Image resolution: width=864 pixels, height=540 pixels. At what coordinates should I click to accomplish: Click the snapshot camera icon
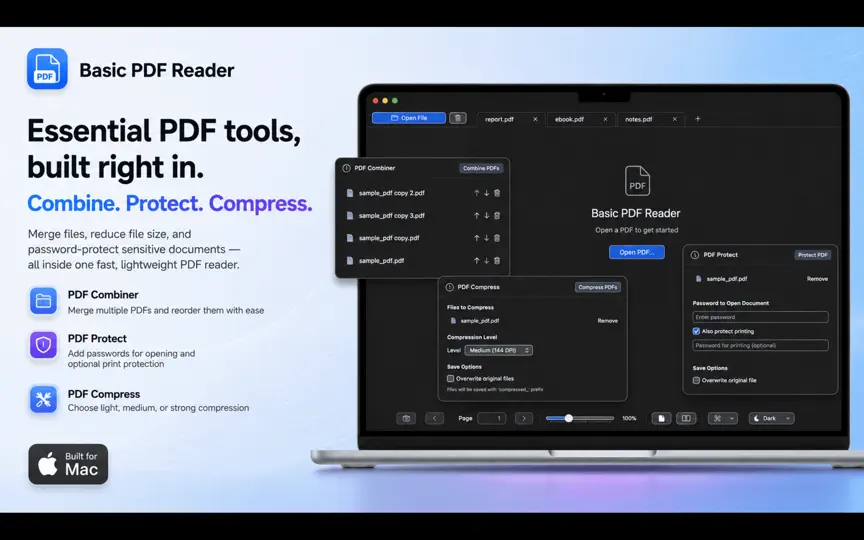click(406, 418)
